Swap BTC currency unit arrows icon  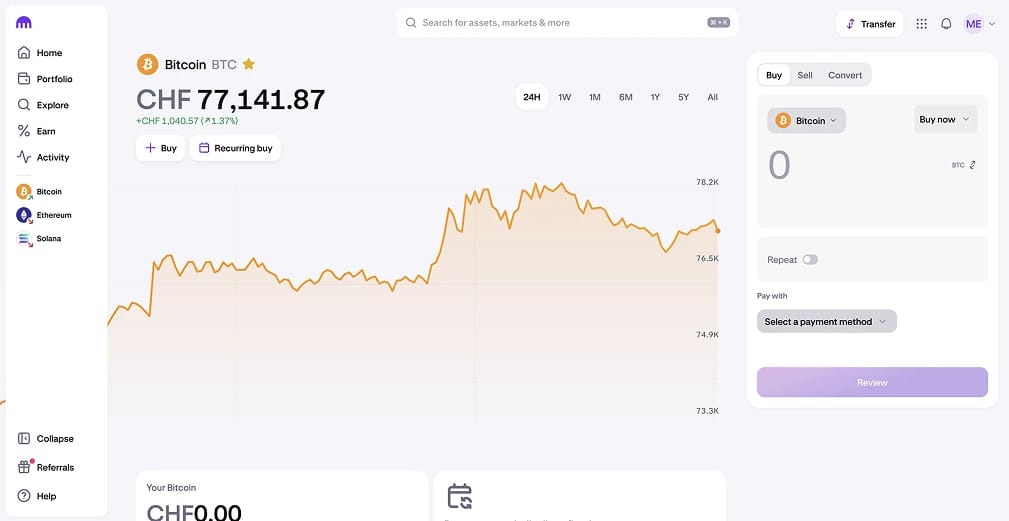[x=972, y=165]
